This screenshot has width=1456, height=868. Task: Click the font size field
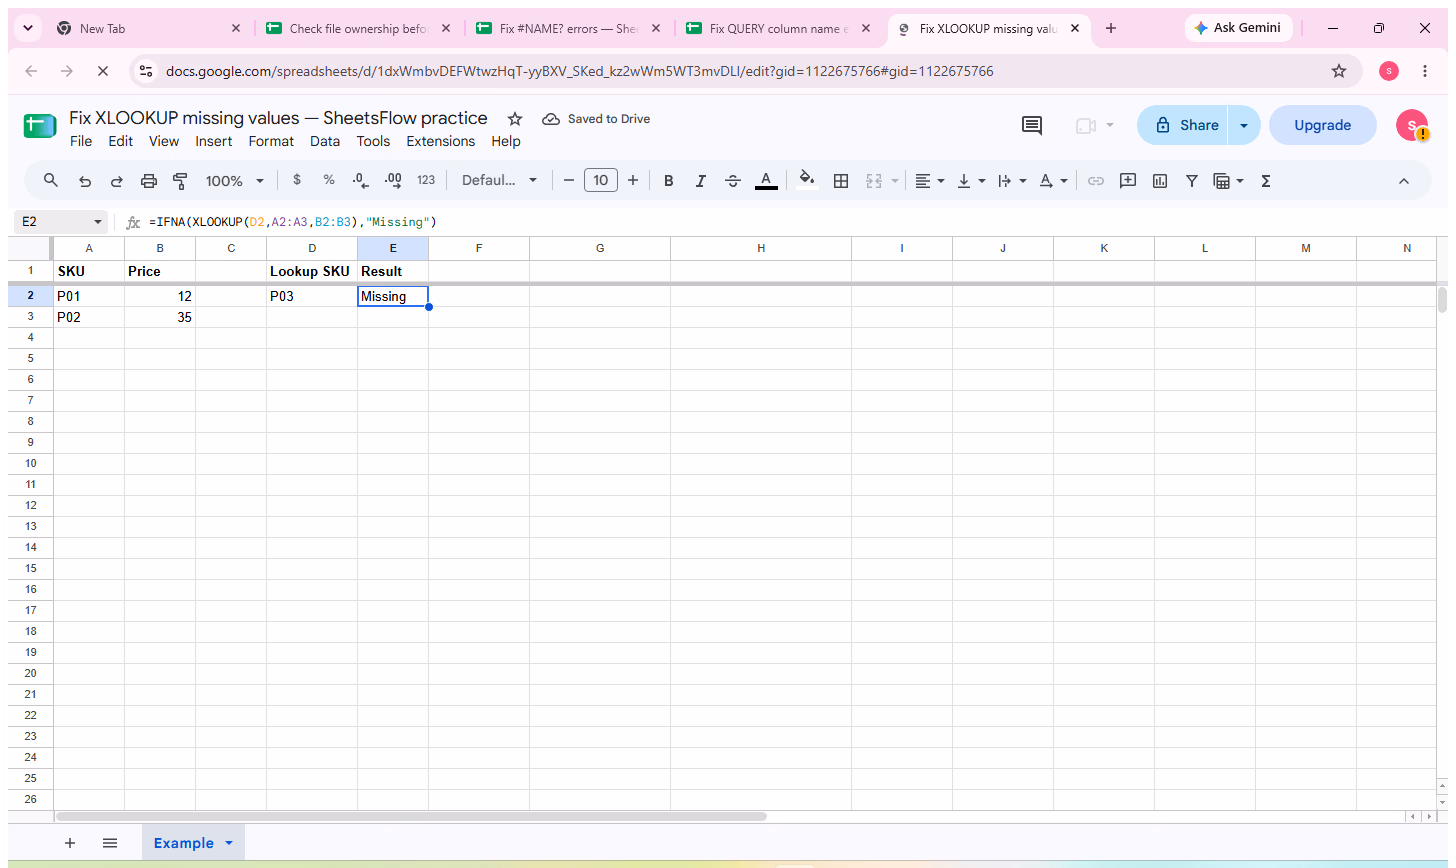600,181
